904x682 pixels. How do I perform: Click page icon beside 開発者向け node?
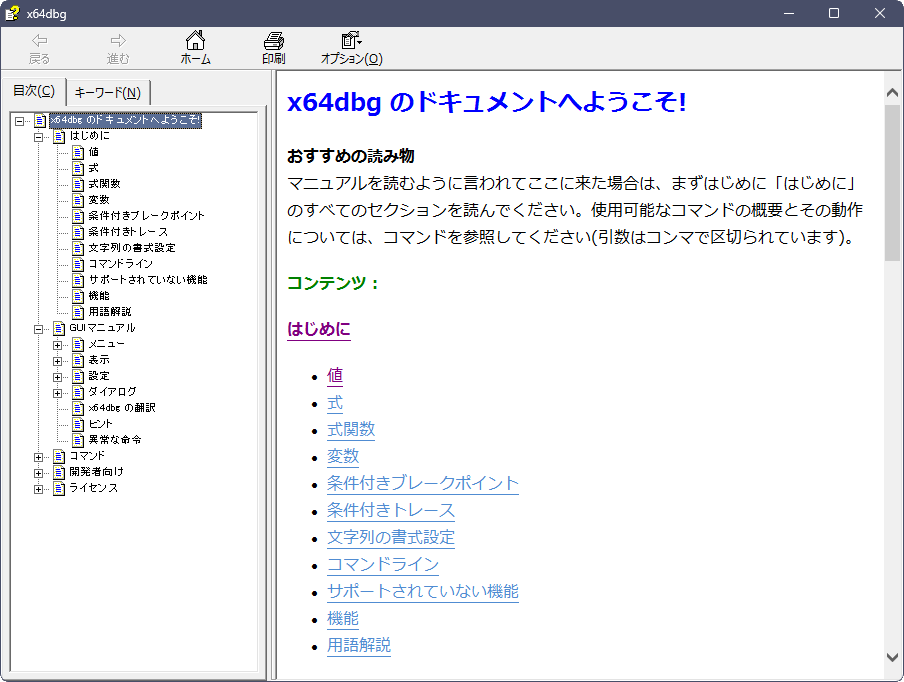coord(59,472)
